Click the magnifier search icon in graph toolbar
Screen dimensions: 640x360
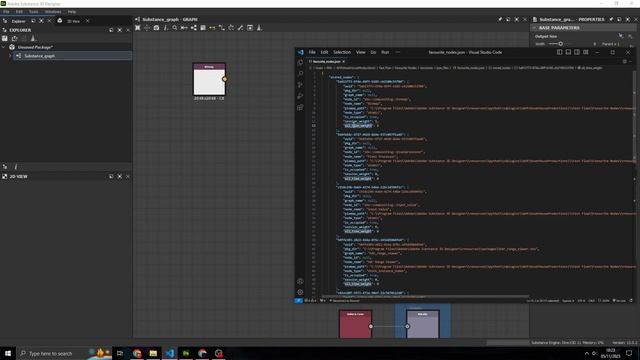pos(175,28)
